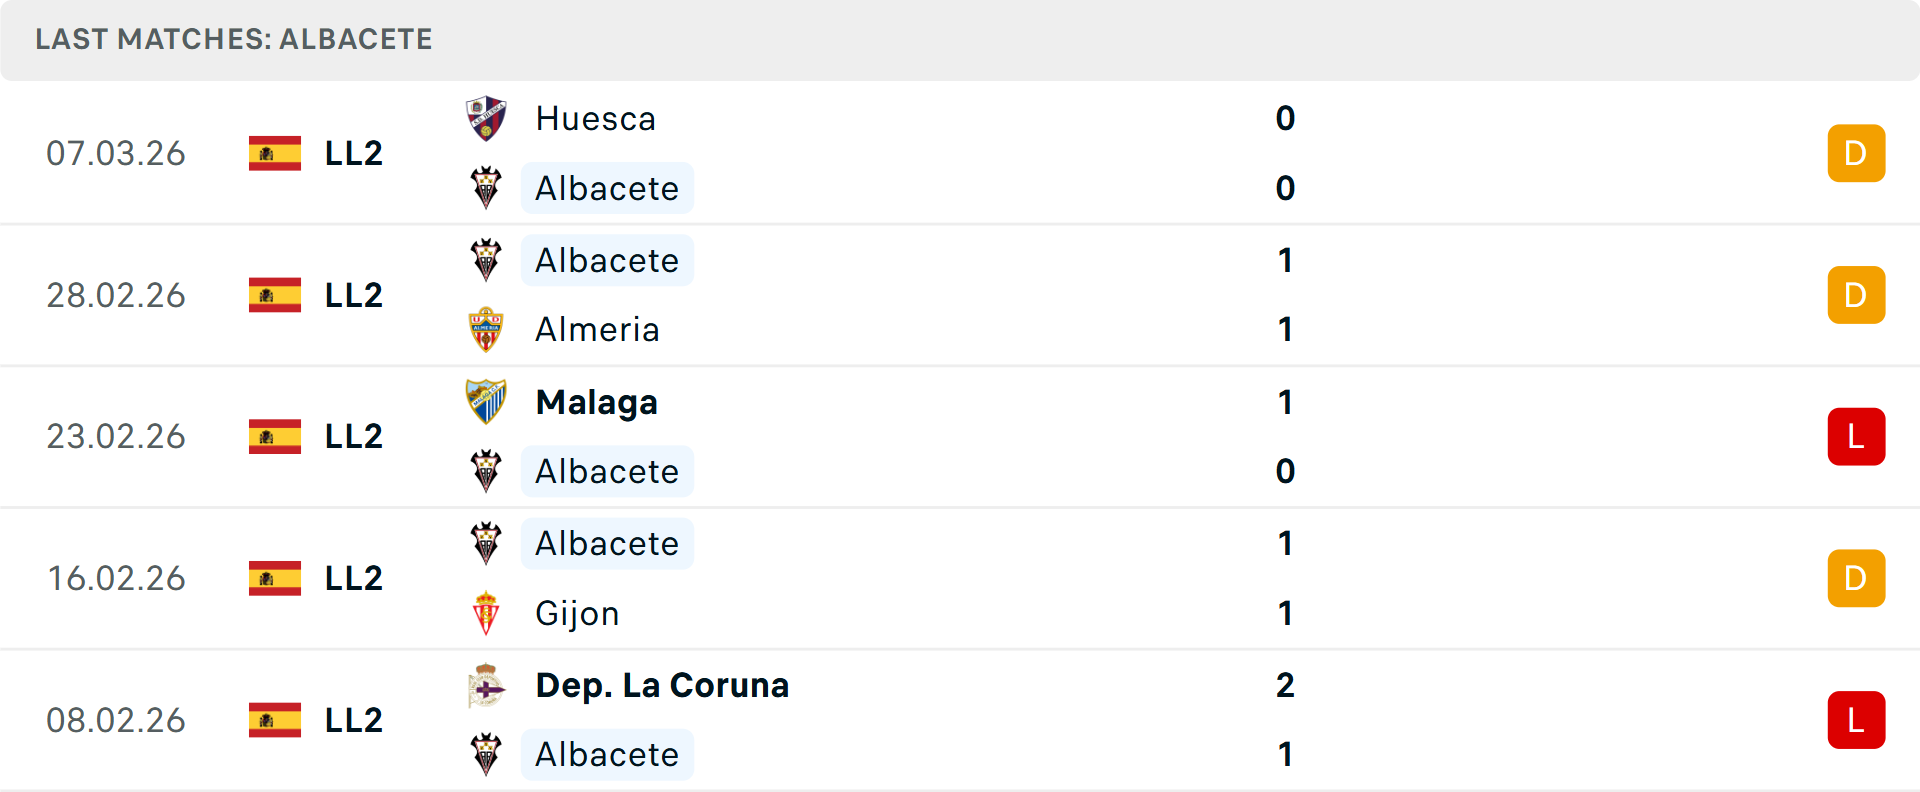The height and width of the screenshot is (792, 1920).
Task: Click the loss badge for Malaga match
Action: pyautogui.click(x=1856, y=437)
